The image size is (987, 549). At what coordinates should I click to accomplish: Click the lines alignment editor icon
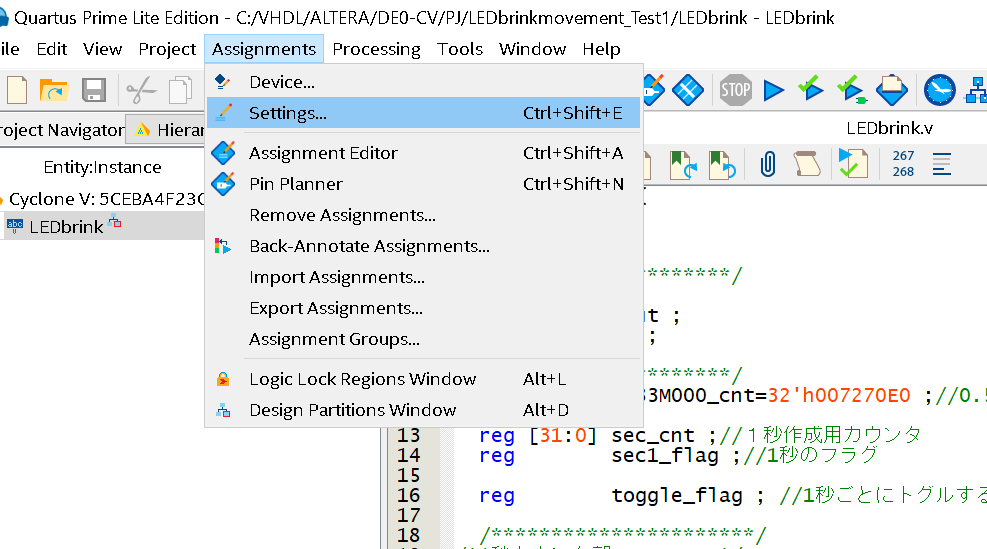point(942,164)
